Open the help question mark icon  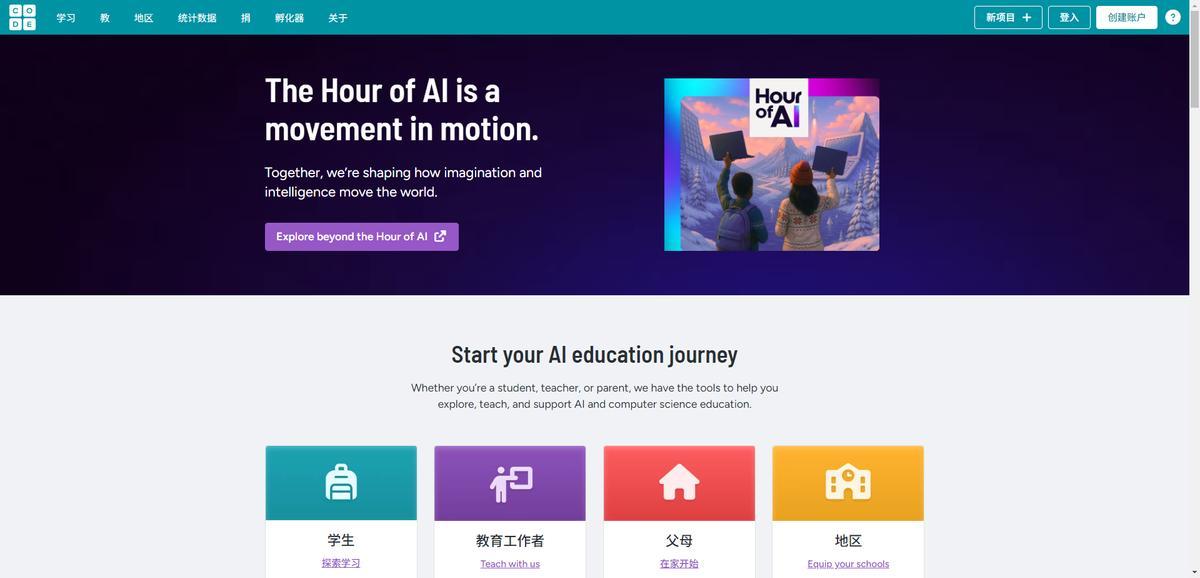[1173, 17]
